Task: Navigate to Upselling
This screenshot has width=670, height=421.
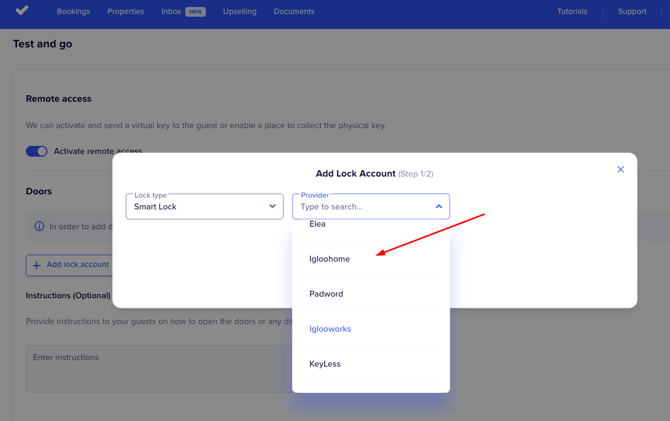Action: coord(239,12)
